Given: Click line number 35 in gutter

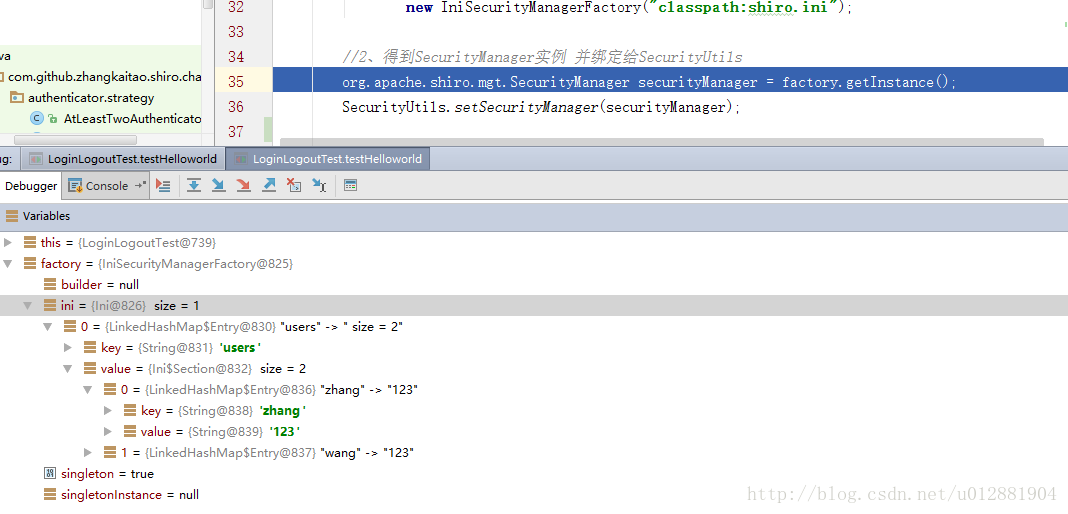Looking at the screenshot, I should (236, 82).
